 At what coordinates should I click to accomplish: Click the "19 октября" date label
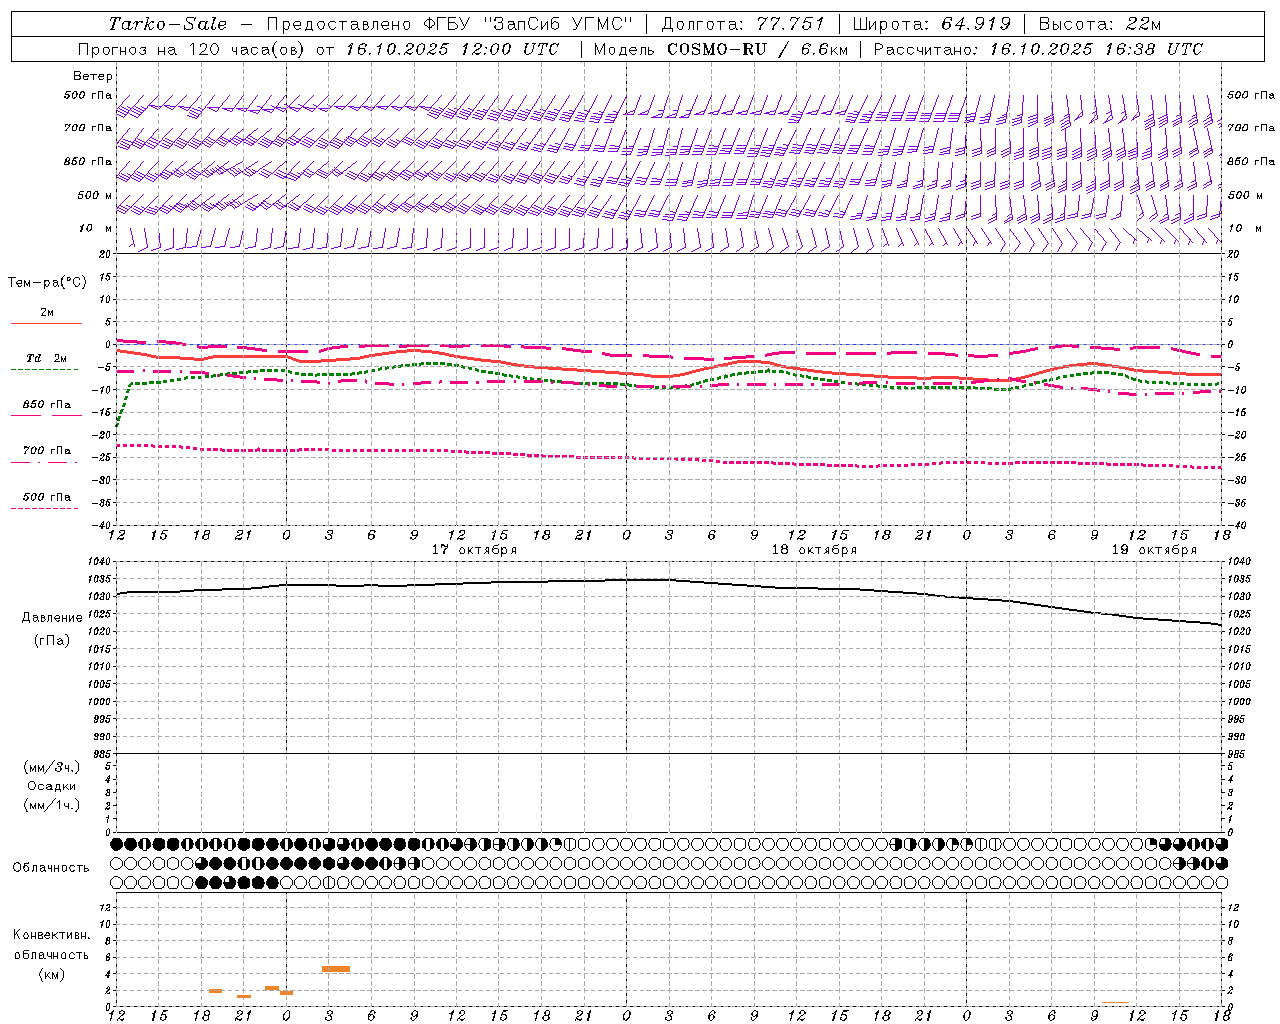(1154, 550)
